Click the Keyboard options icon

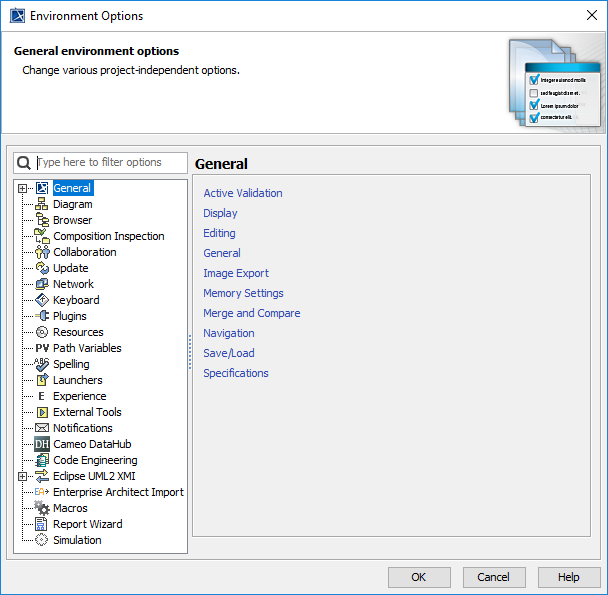click(42, 300)
